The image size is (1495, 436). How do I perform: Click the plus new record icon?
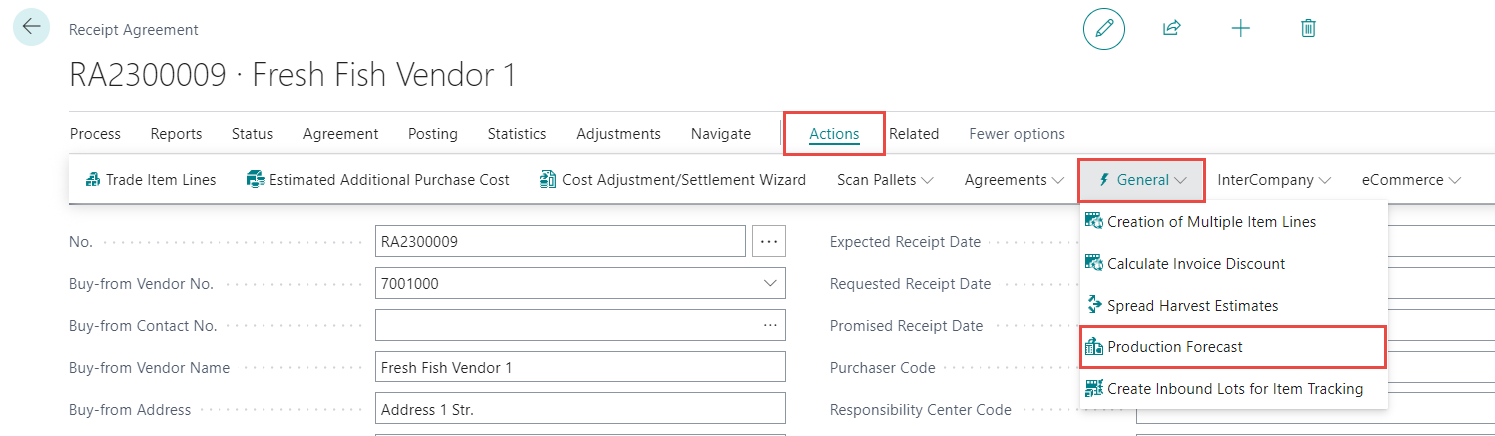tap(1240, 29)
